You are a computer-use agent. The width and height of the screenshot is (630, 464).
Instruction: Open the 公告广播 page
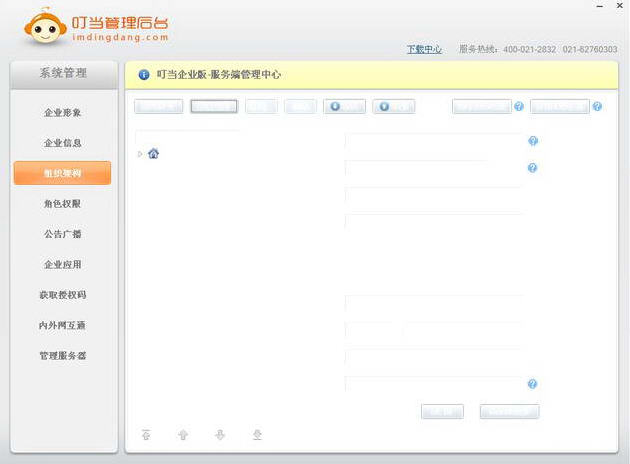pyautogui.click(x=62, y=234)
